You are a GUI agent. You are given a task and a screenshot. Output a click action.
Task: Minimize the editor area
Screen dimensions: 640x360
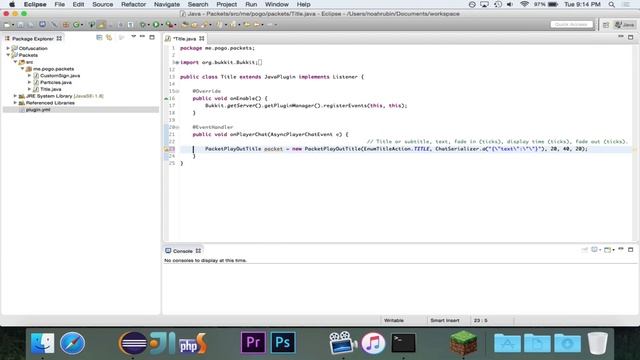[x=621, y=37]
